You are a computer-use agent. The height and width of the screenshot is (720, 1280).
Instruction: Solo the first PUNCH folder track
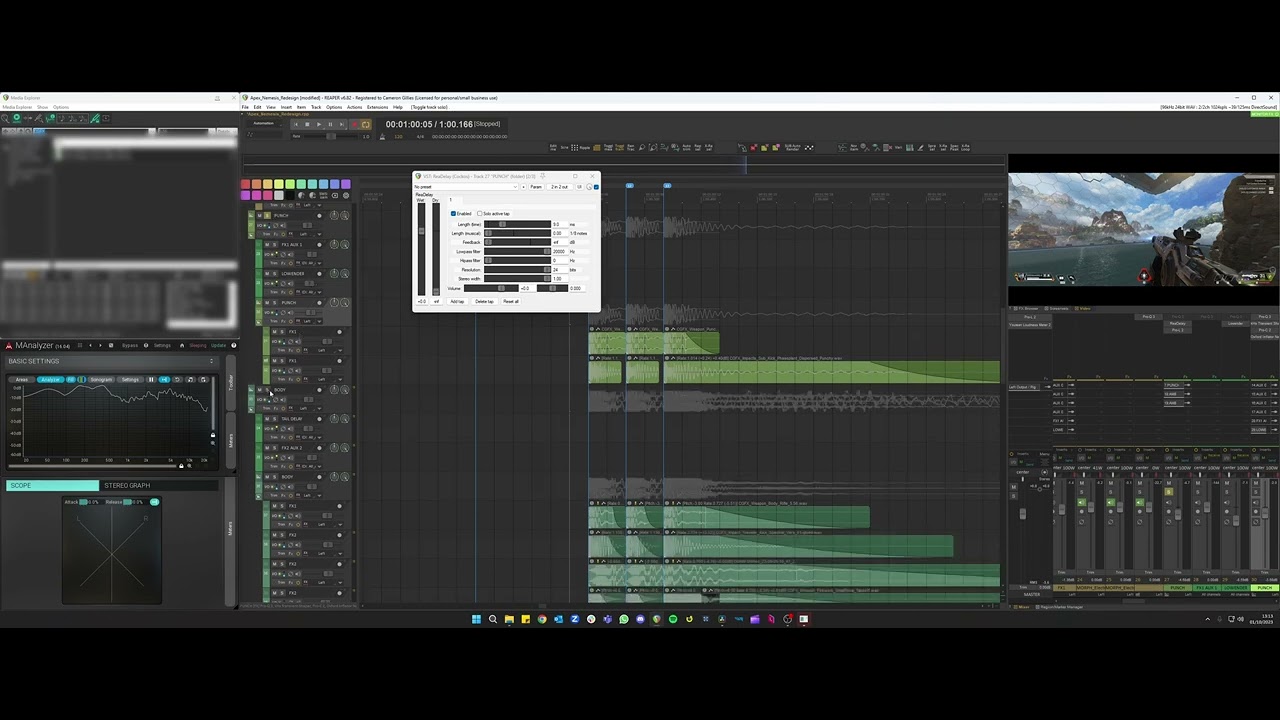click(x=267, y=216)
